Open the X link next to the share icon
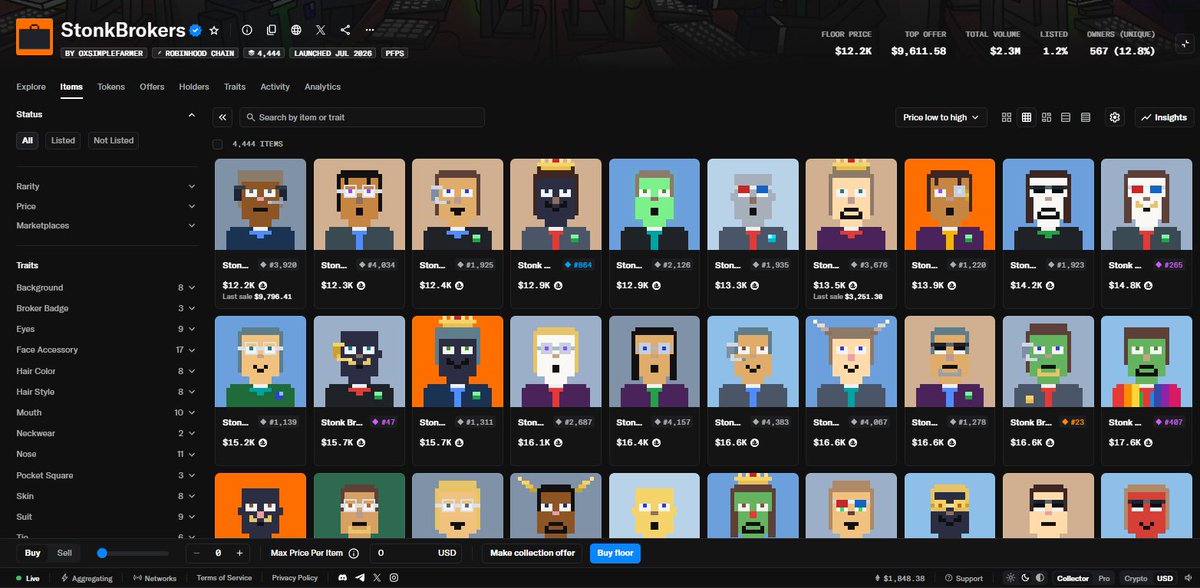Viewport: 1200px width, 588px height. (x=320, y=31)
